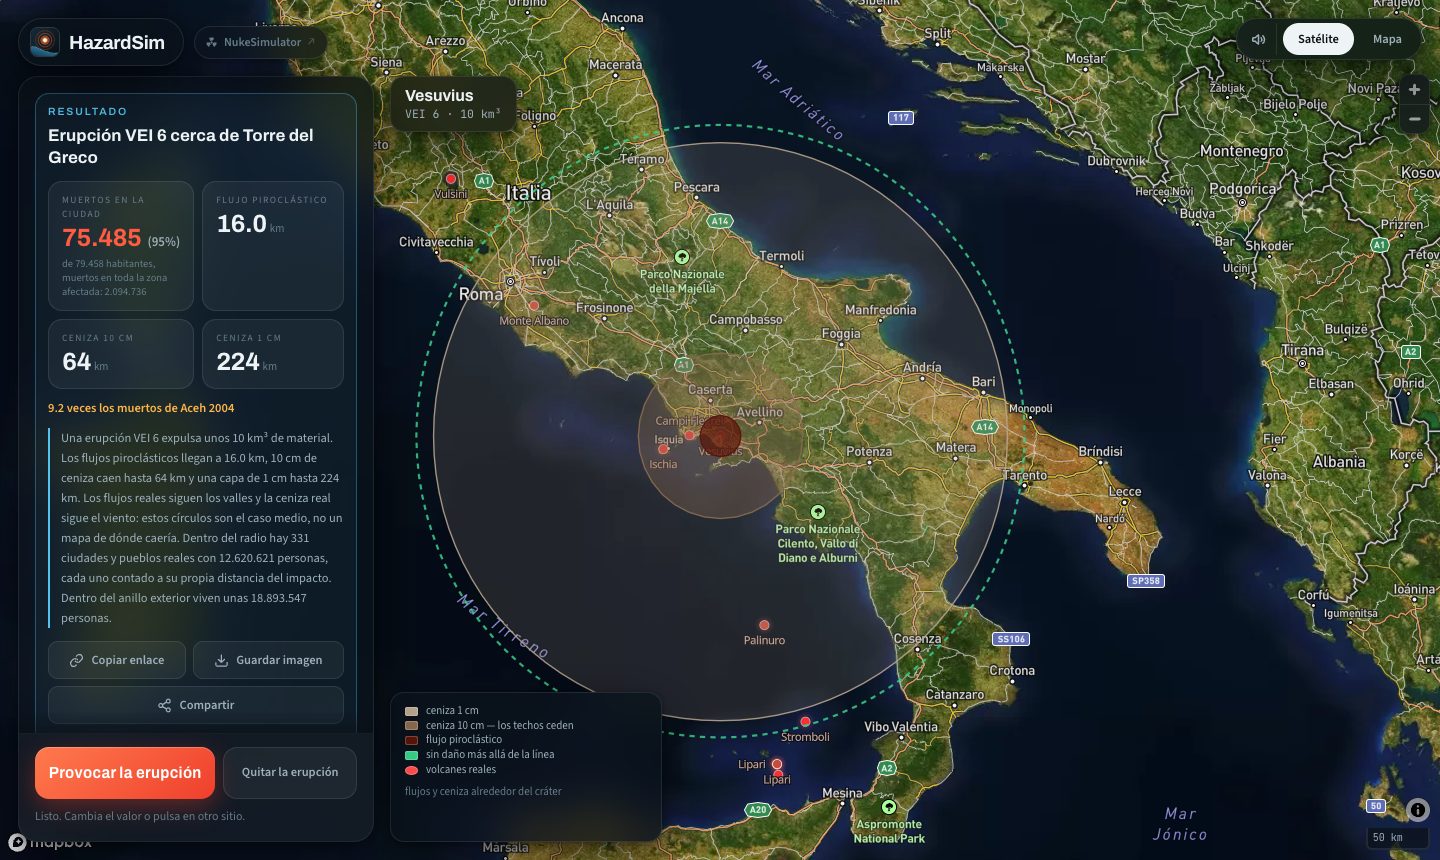Click the Vulsini volcano marker
This screenshot has width=1440, height=860.
point(451,179)
